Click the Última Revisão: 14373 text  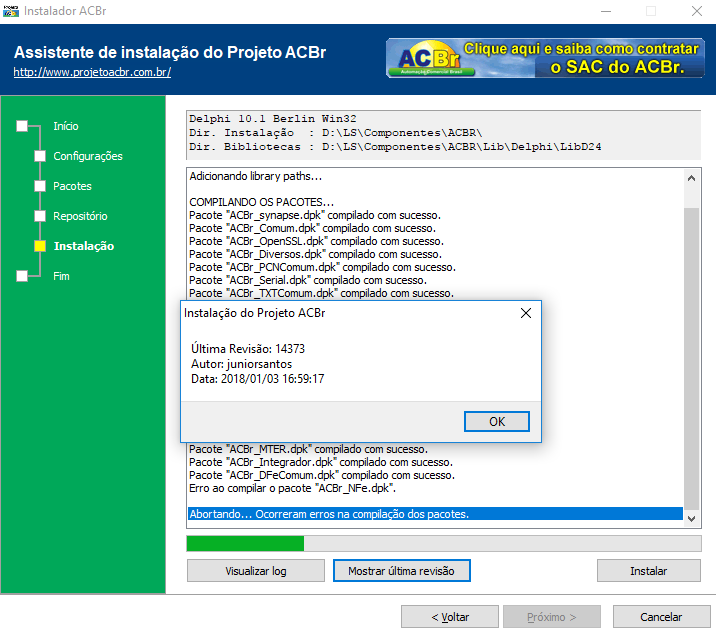pyautogui.click(x=247, y=349)
